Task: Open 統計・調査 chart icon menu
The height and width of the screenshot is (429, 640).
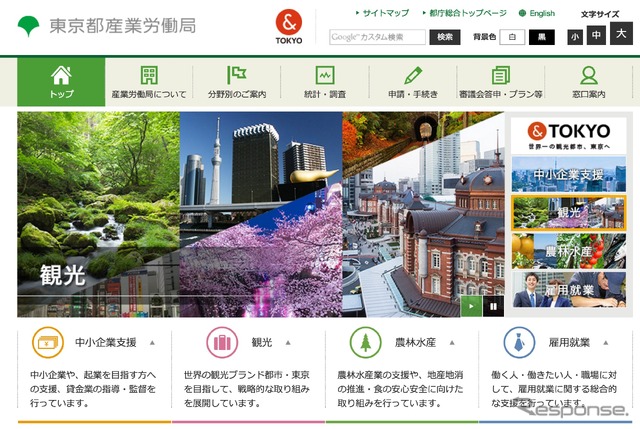Action: point(325,82)
